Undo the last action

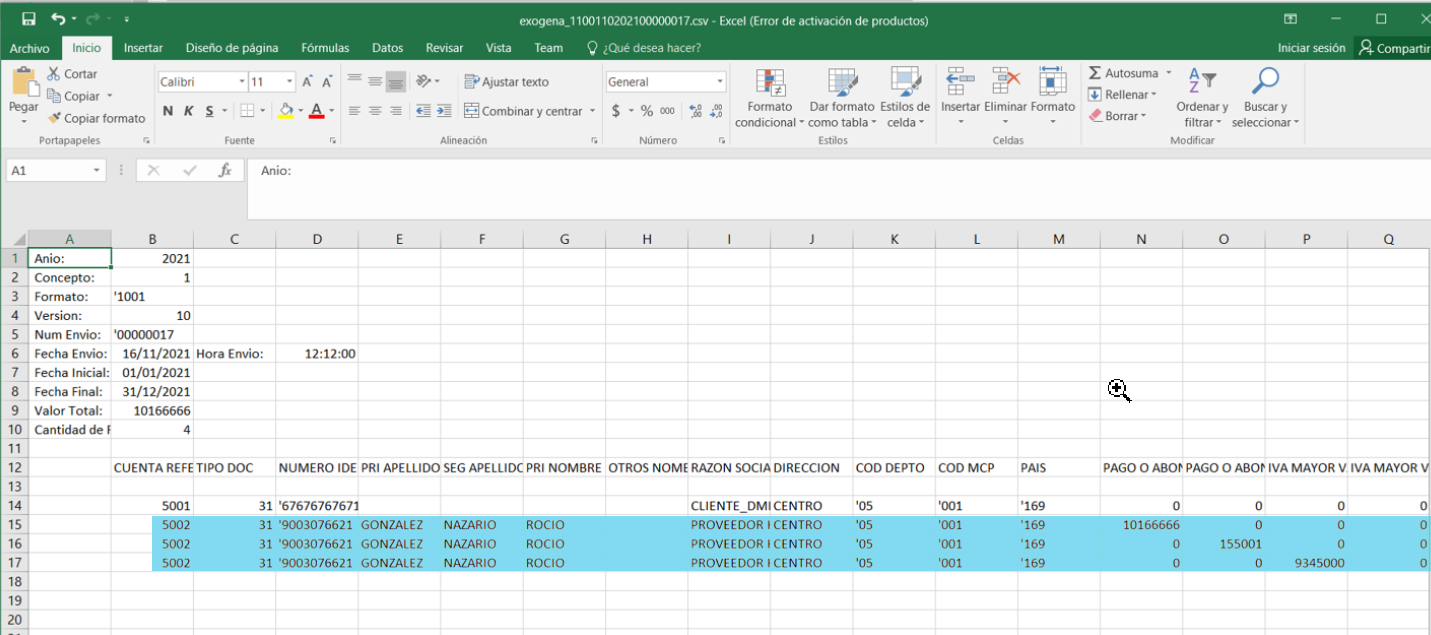point(58,19)
